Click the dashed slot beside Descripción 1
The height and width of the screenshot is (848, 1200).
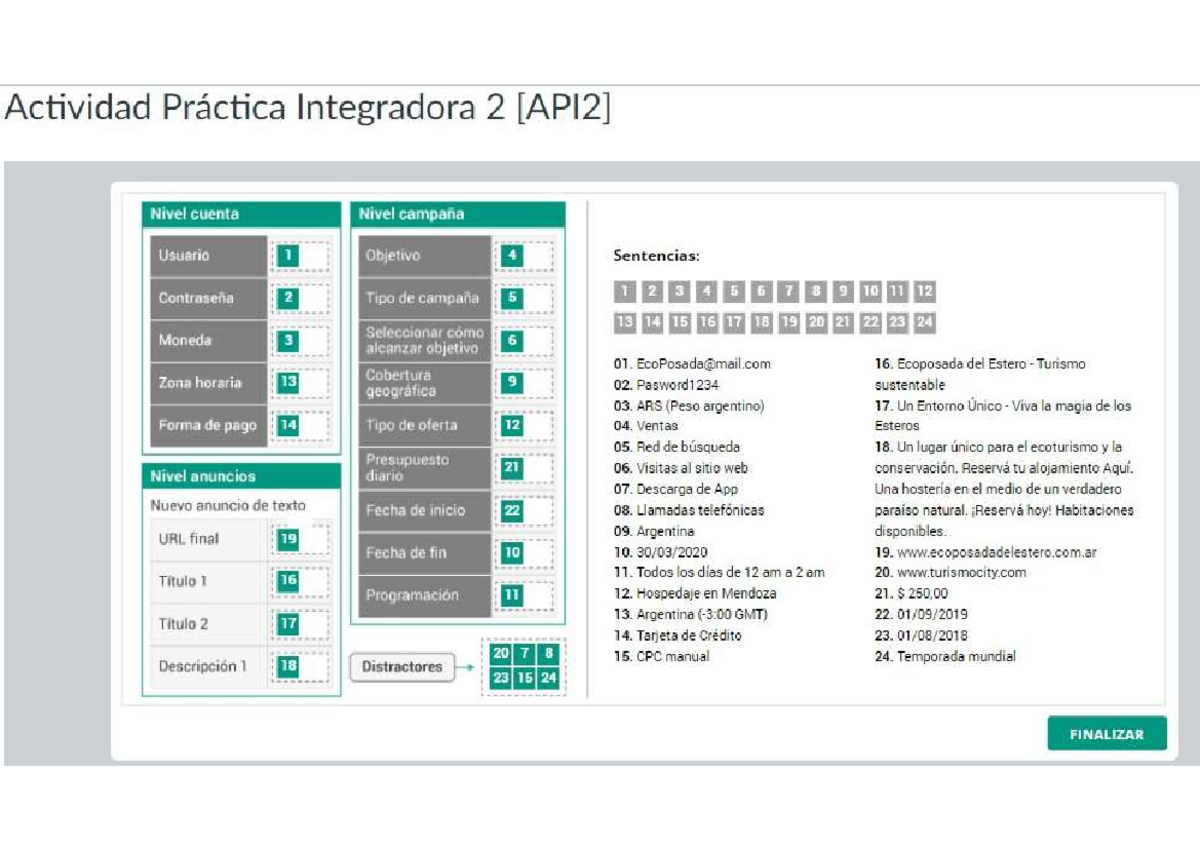pyautogui.click(x=300, y=666)
